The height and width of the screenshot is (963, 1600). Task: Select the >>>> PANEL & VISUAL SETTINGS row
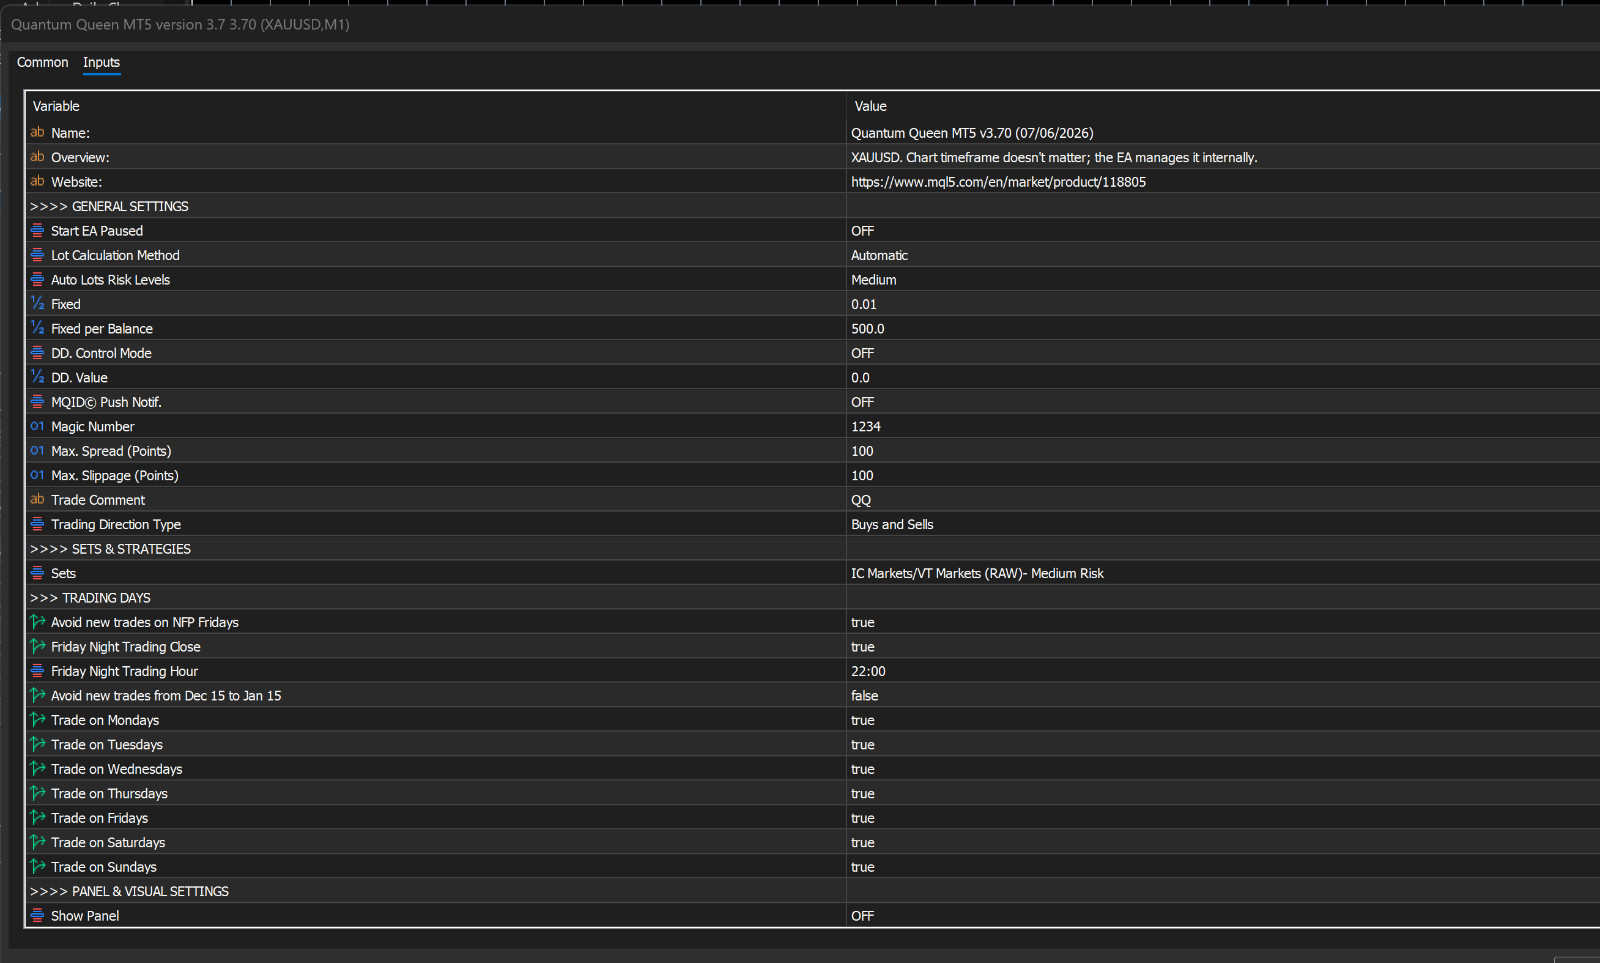coord(812,891)
